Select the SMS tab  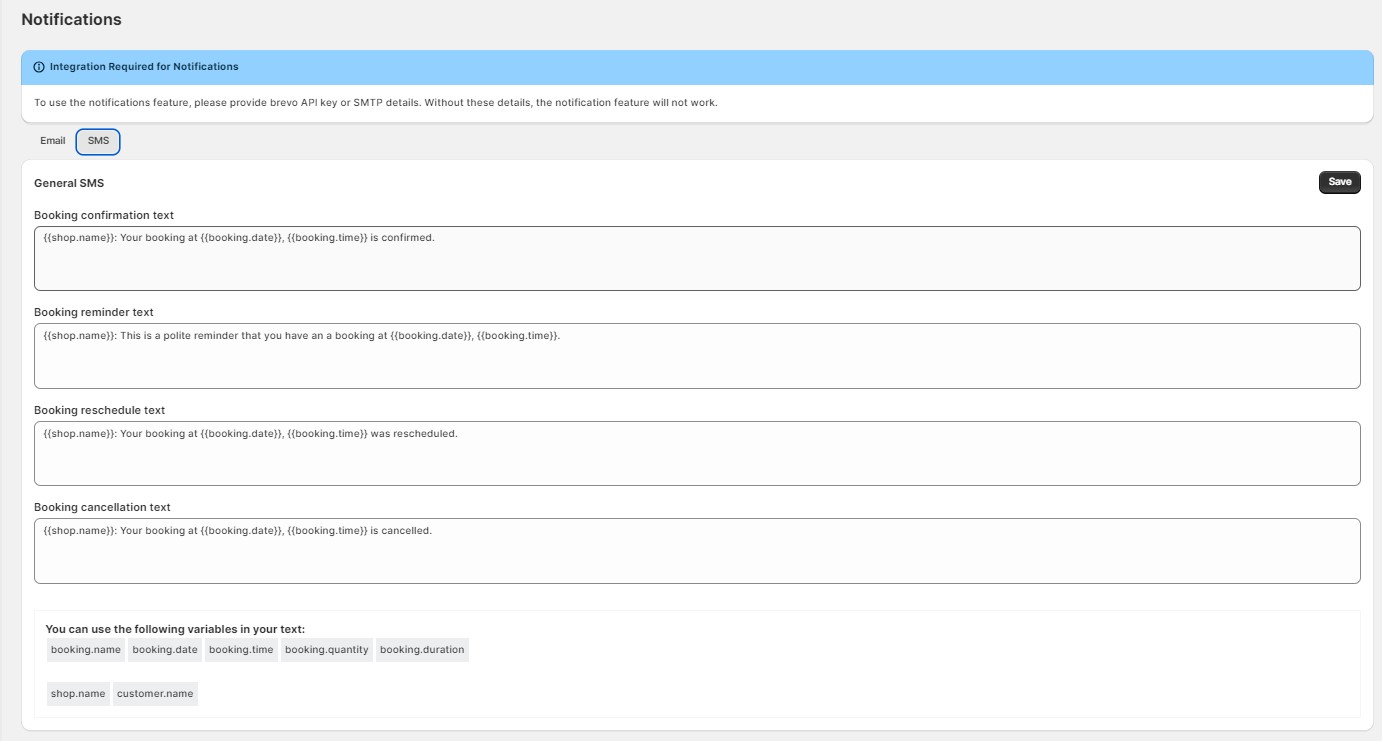[x=98, y=142]
